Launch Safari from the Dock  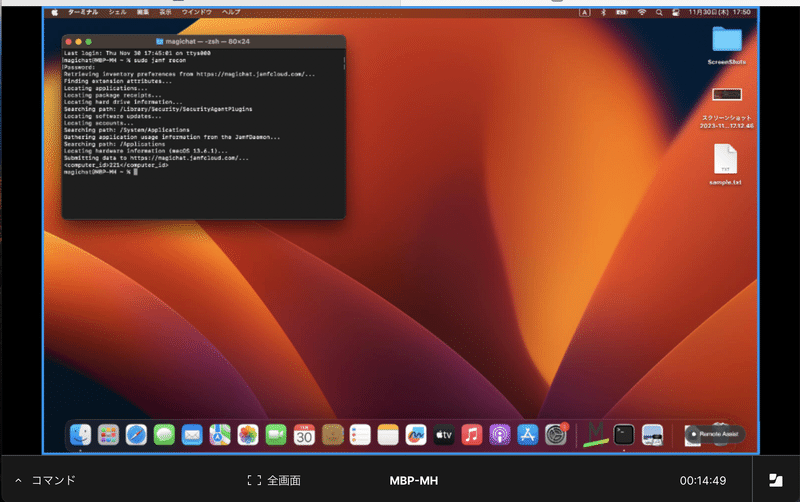(x=136, y=435)
